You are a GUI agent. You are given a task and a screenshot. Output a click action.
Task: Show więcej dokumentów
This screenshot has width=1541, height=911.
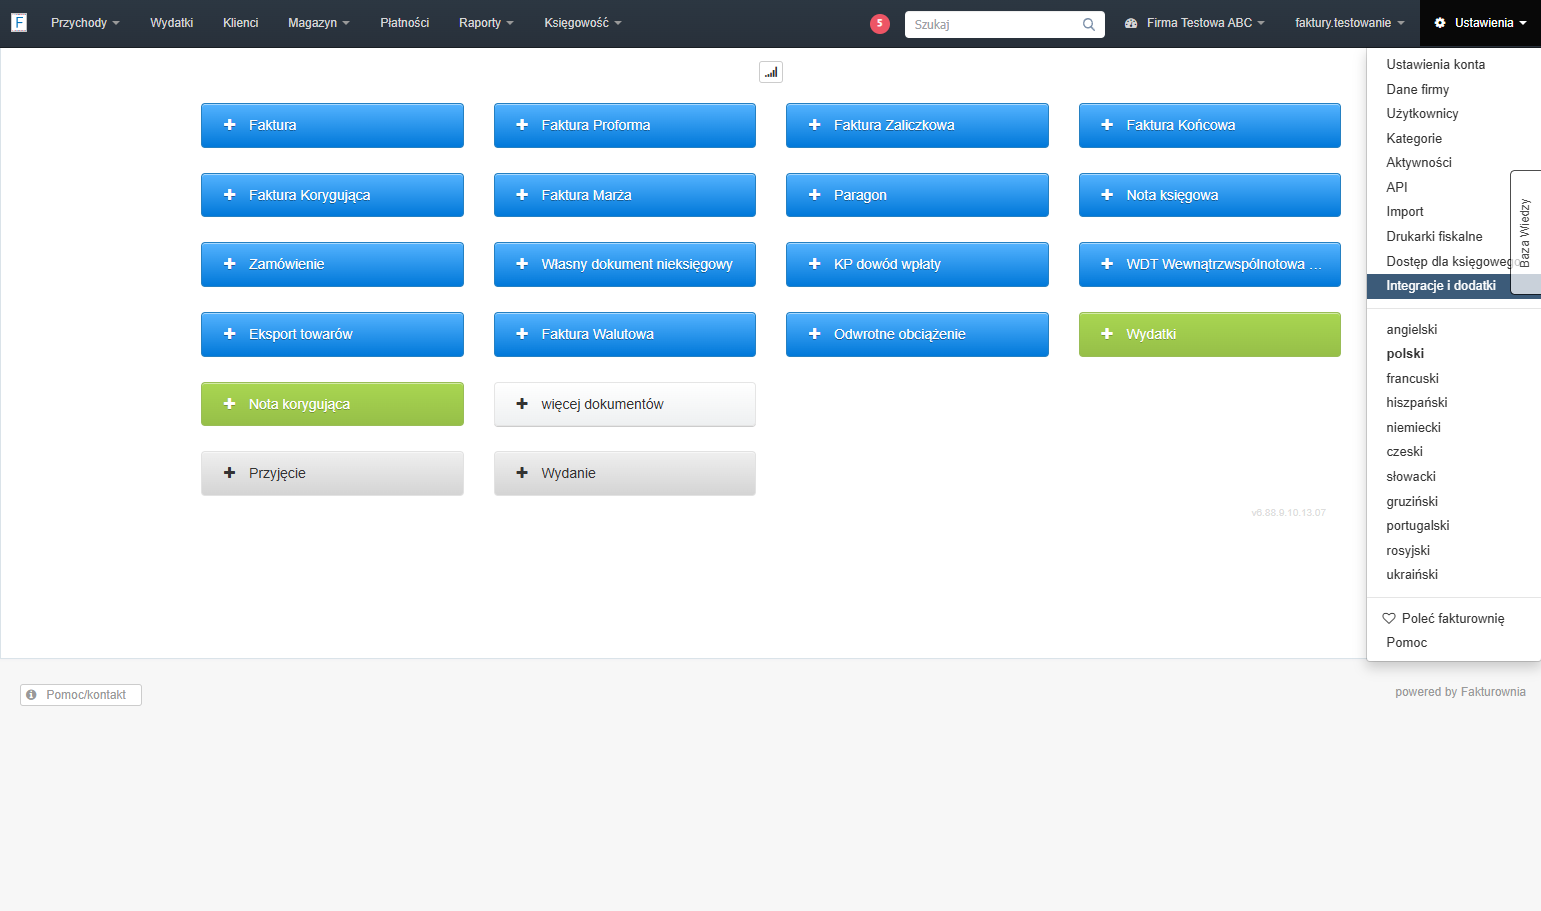625,404
